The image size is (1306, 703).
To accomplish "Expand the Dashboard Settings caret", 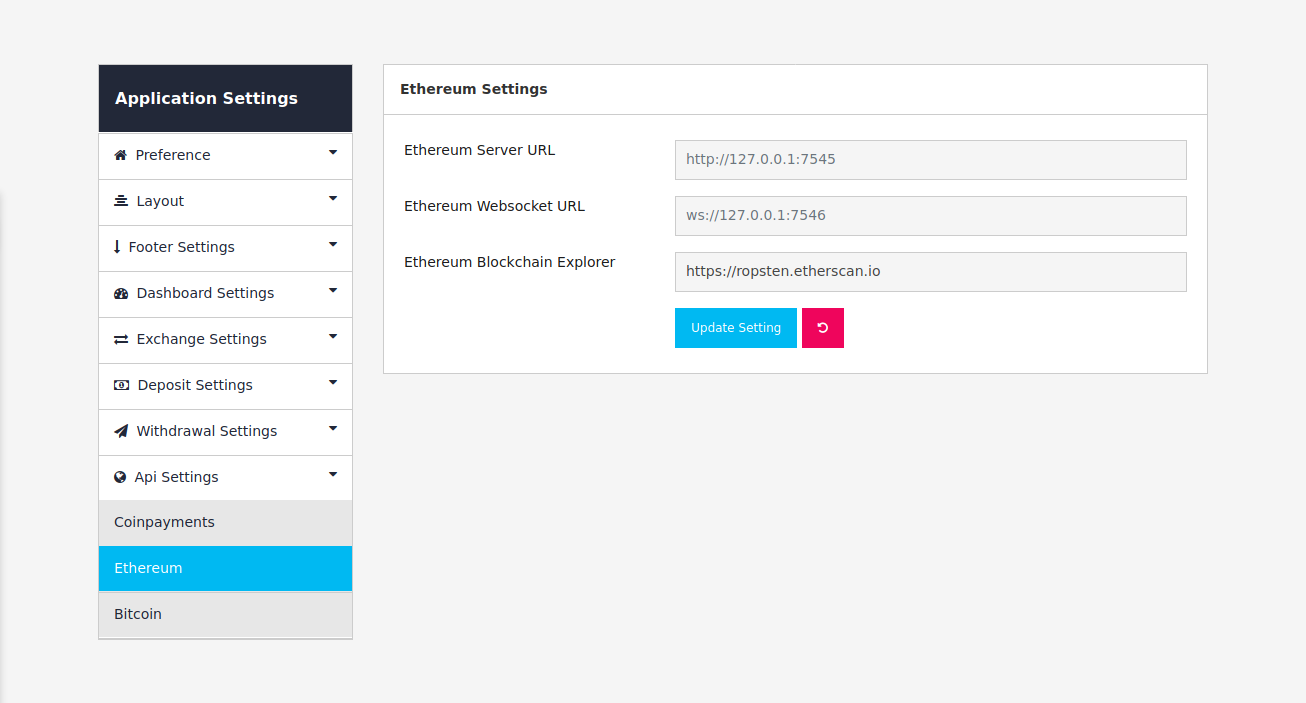I will (333, 291).
